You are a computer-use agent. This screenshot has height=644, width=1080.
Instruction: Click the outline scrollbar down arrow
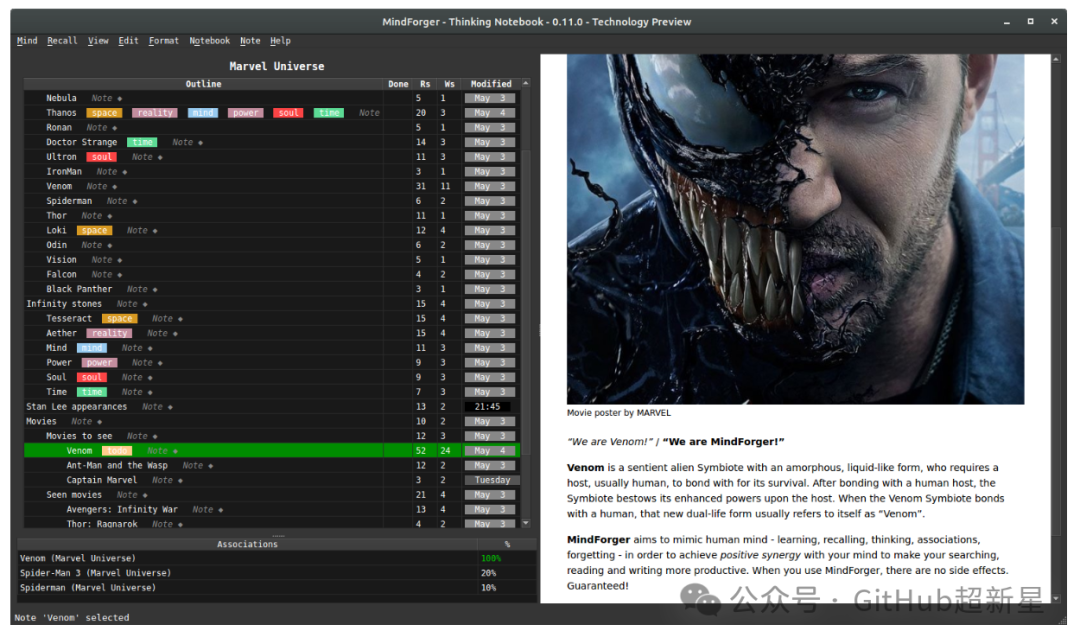pos(526,523)
